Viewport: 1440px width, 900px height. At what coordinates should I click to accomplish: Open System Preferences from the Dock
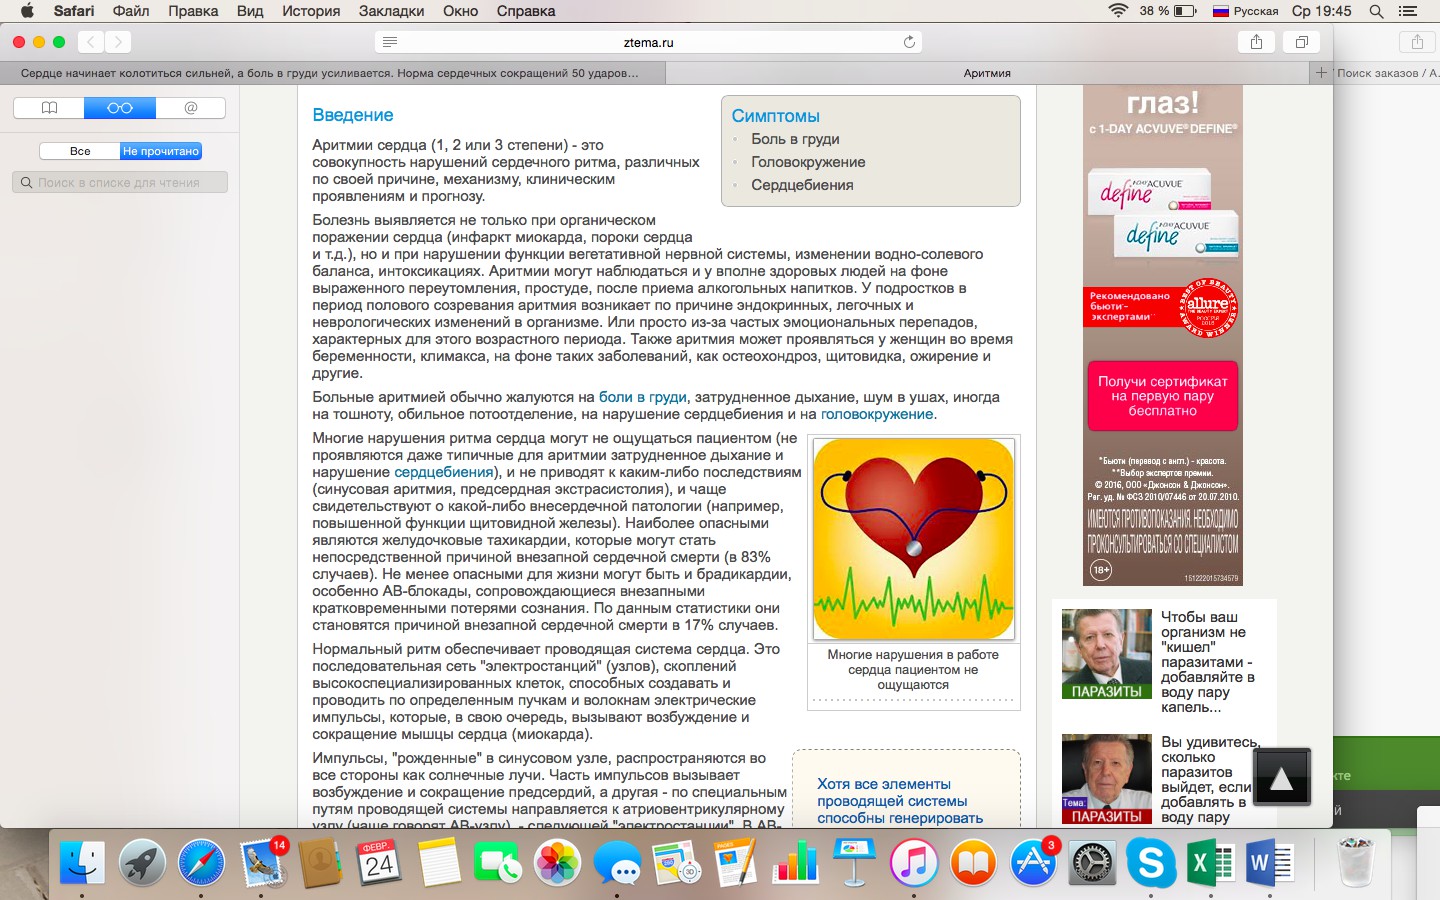point(1092,862)
